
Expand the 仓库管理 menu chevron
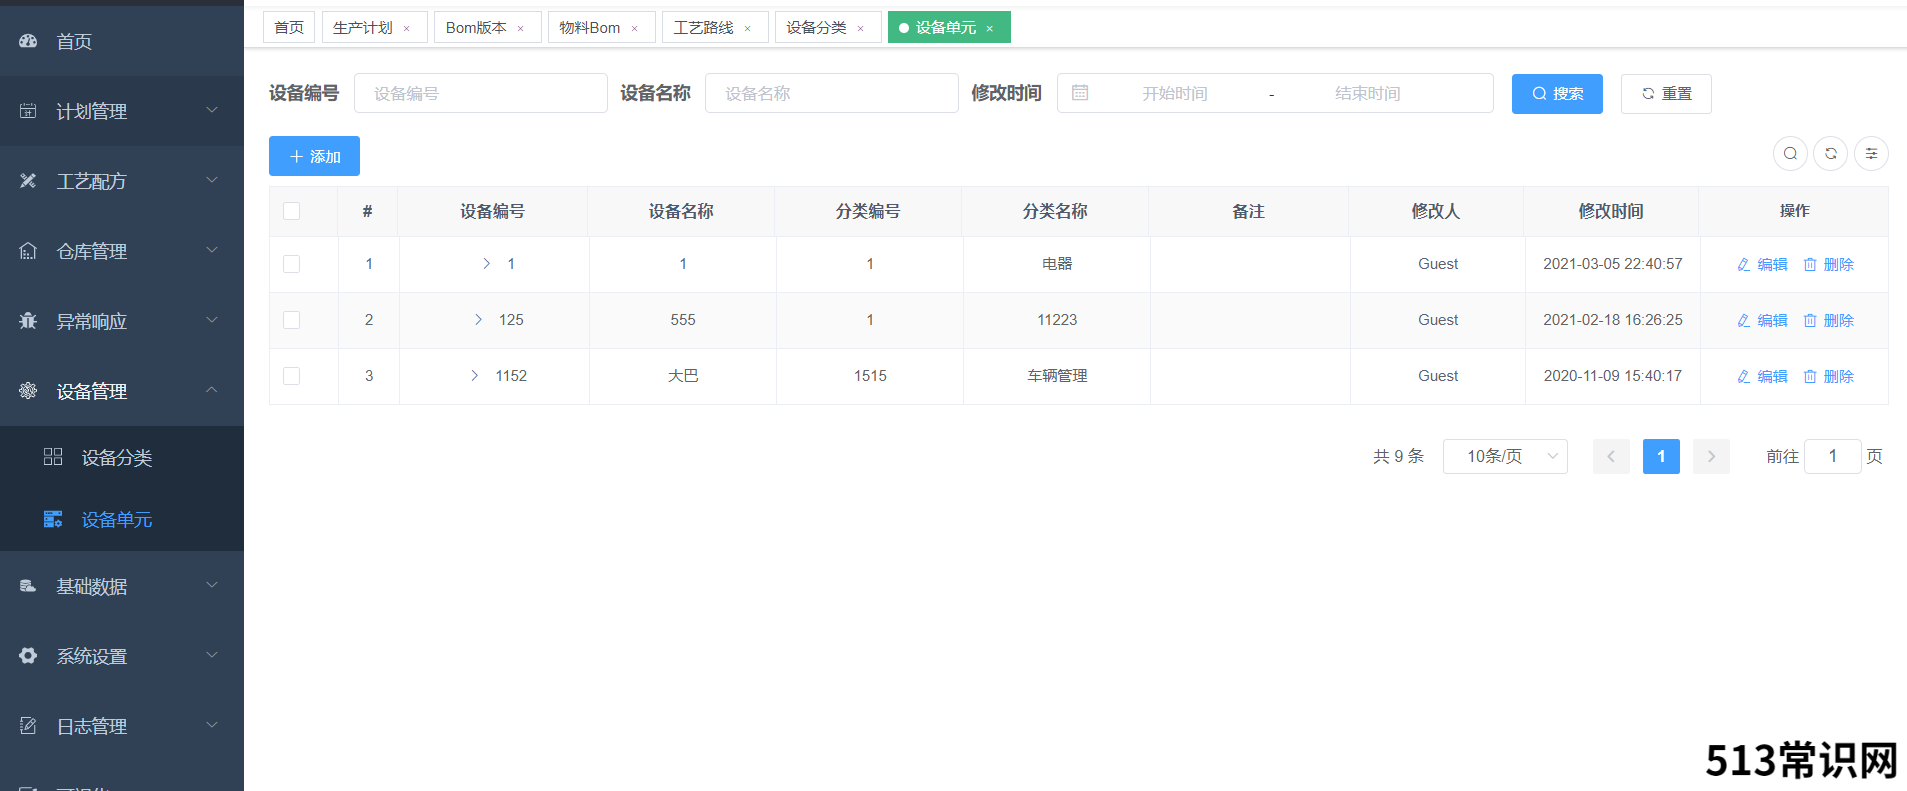pyautogui.click(x=212, y=250)
